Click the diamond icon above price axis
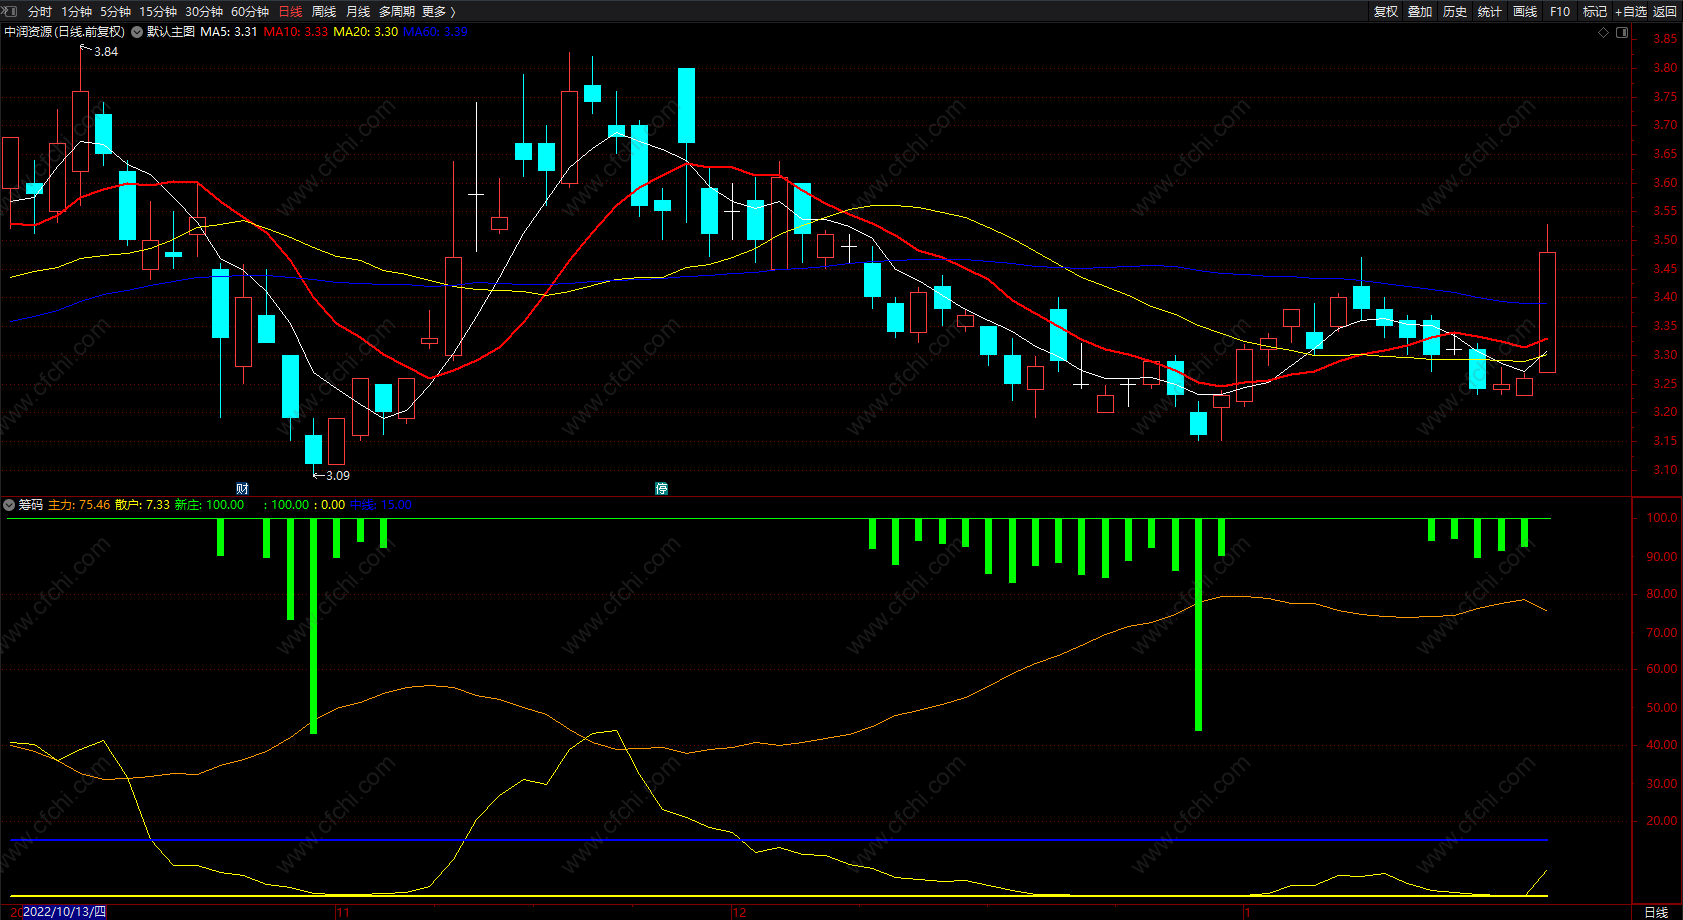This screenshot has width=1683, height=920. coord(1604,32)
